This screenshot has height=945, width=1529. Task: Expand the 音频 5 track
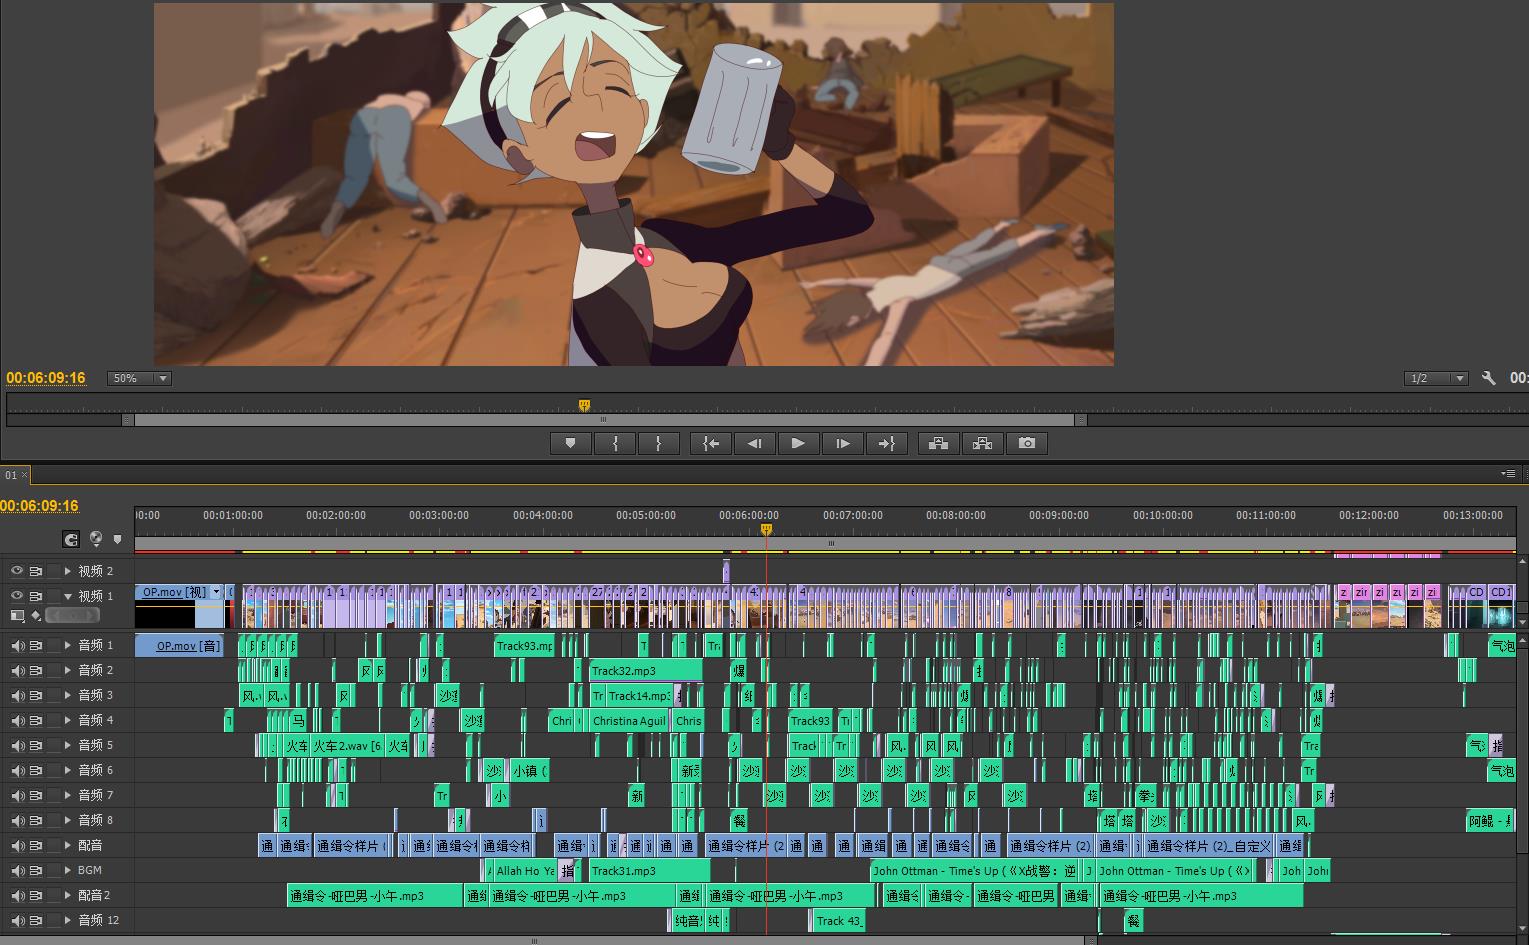pyautogui.click(x=68, y=746)
